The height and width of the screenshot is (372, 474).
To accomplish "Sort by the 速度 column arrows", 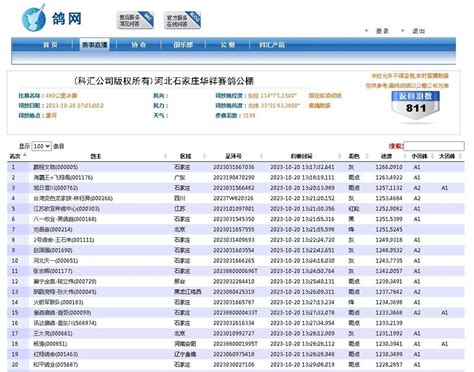I will tap(405, 156).
